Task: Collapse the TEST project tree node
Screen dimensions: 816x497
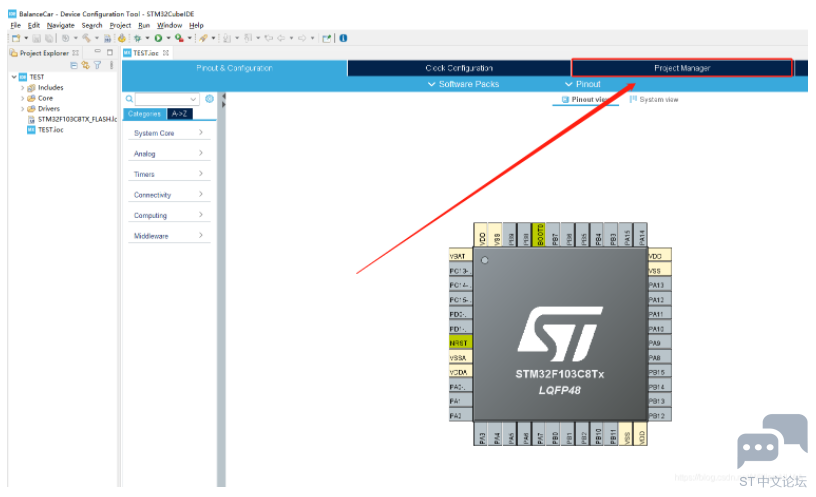Action: pyautogui.click(x=14, y=77)
